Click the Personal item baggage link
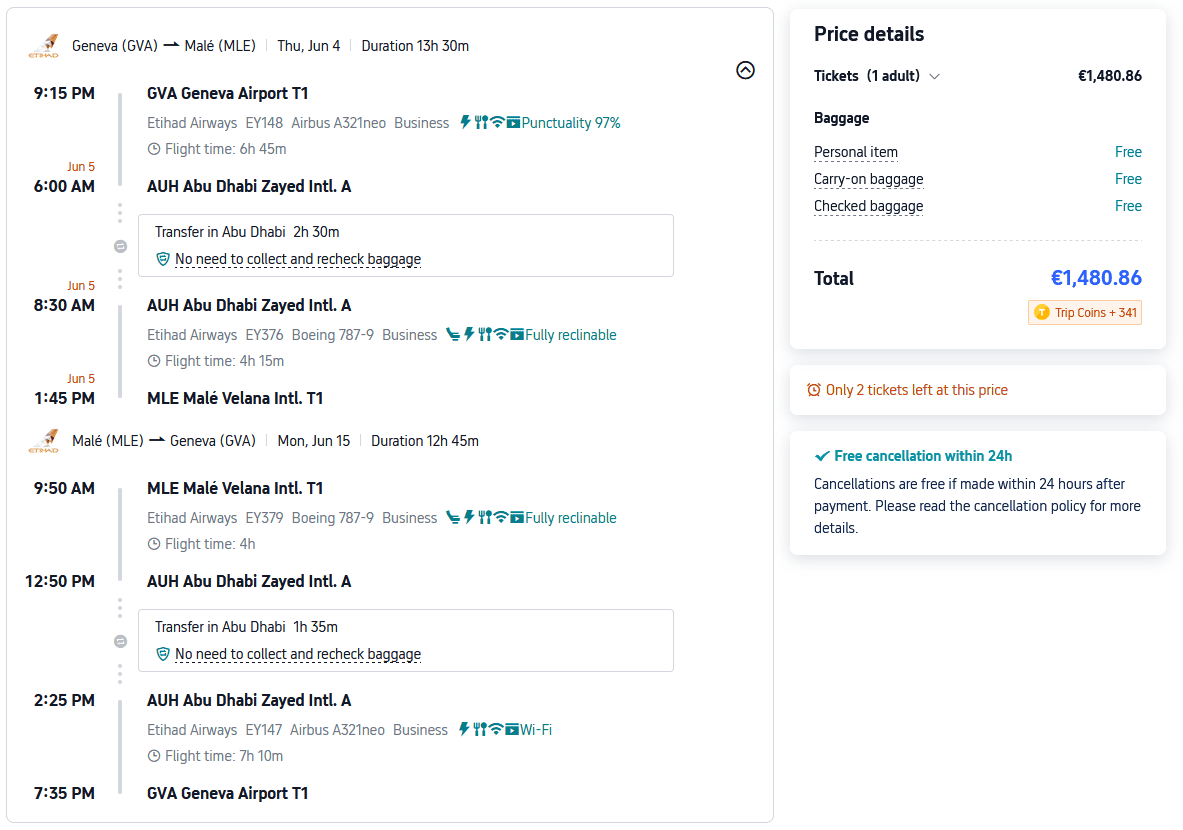The height and width of the screenshot is (830, 1183). 856,153
